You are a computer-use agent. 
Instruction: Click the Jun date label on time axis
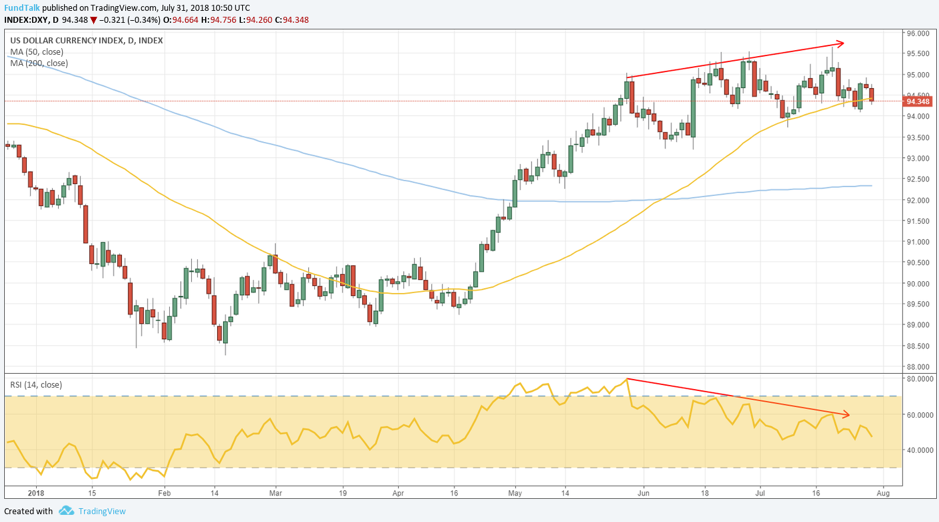643,493
